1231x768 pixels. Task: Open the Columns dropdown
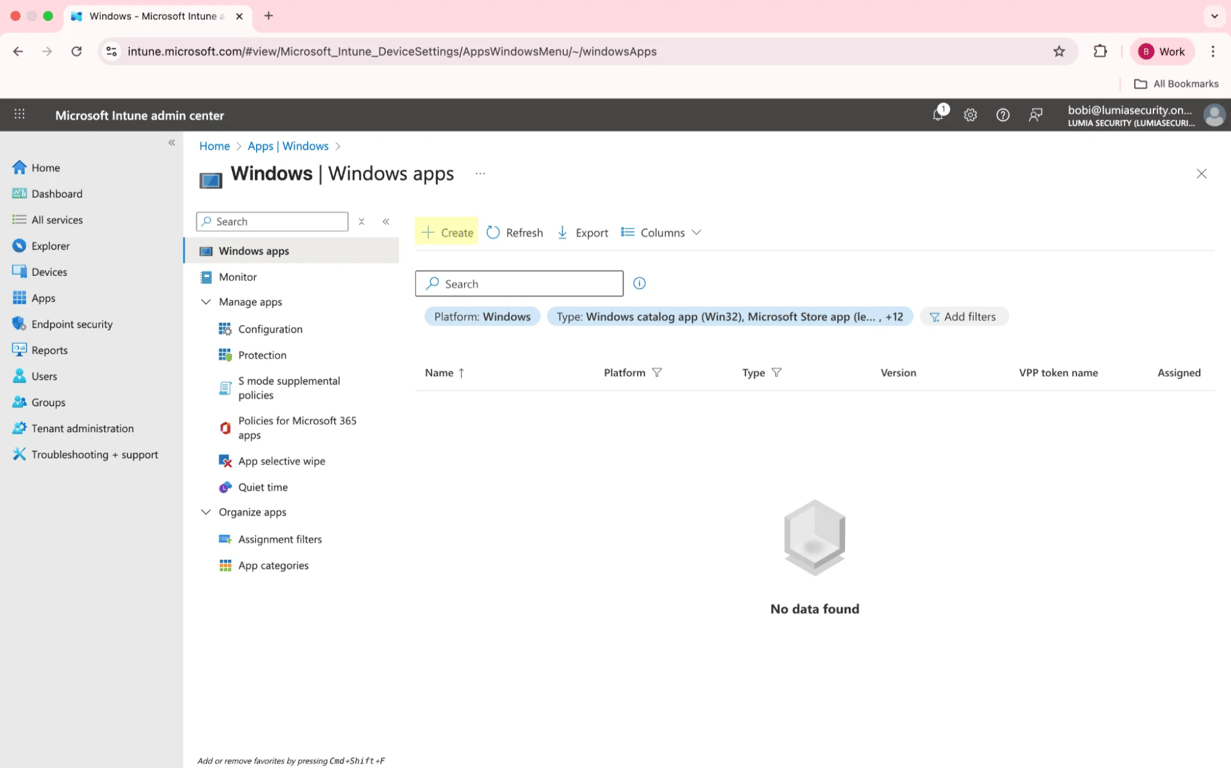(661, 232)
